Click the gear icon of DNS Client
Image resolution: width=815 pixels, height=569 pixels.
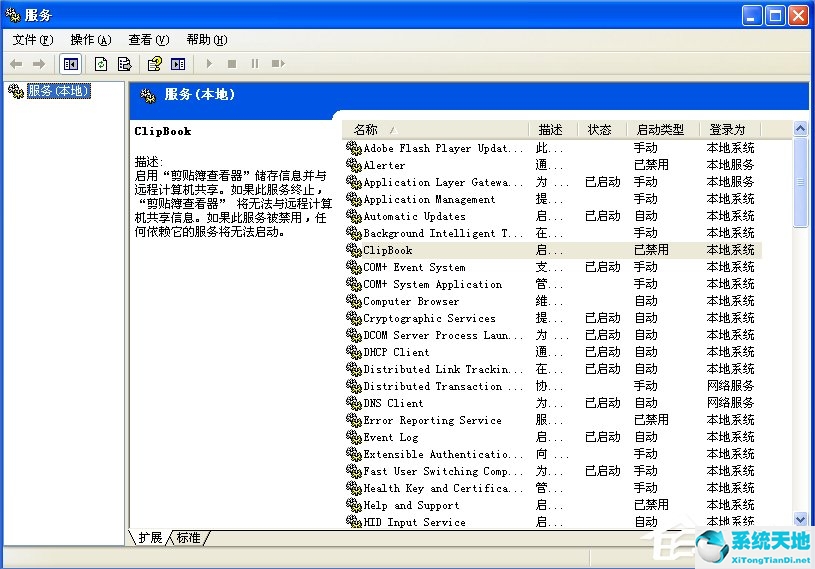tap(353, 403)
